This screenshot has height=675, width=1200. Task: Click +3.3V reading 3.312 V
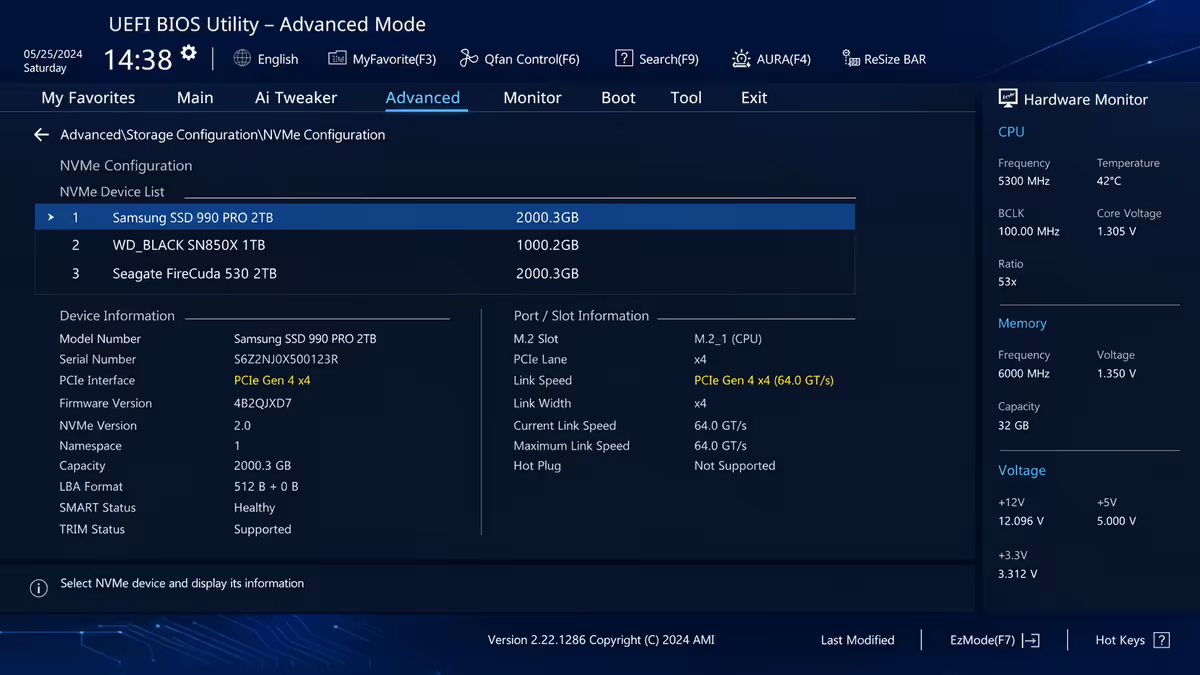[1017, 574]
